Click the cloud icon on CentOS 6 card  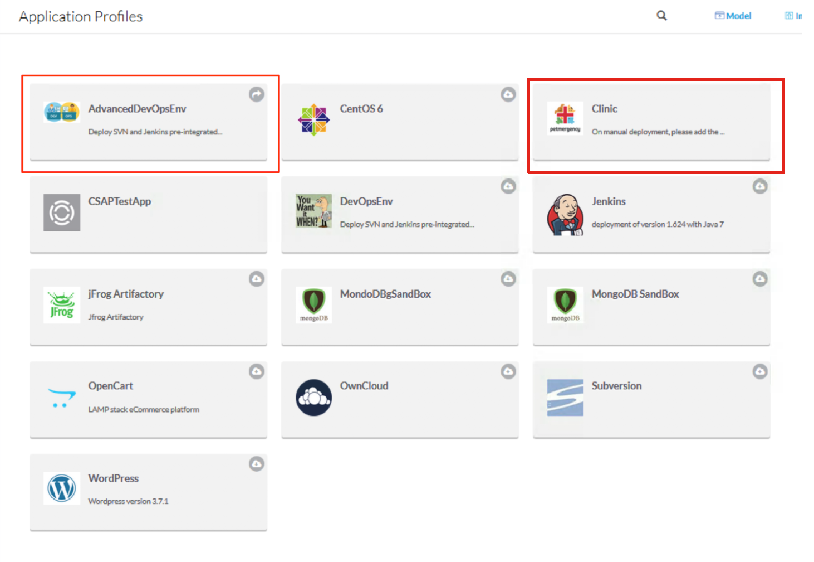point(508,94)
